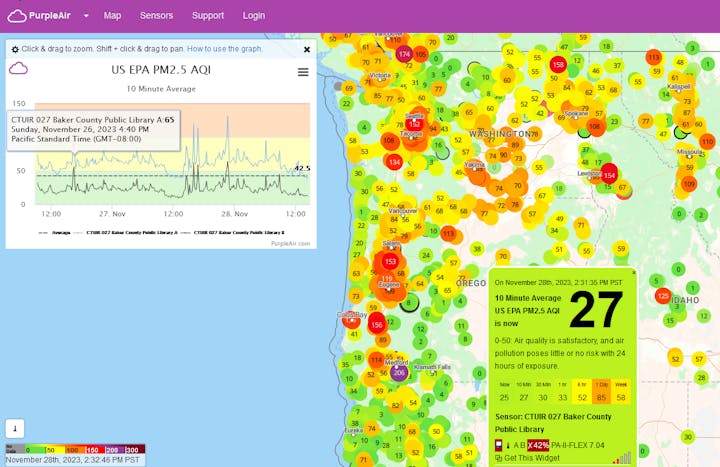
Task: Click the thermometer icon in sensor popup
Action: (x=509, y=444)
